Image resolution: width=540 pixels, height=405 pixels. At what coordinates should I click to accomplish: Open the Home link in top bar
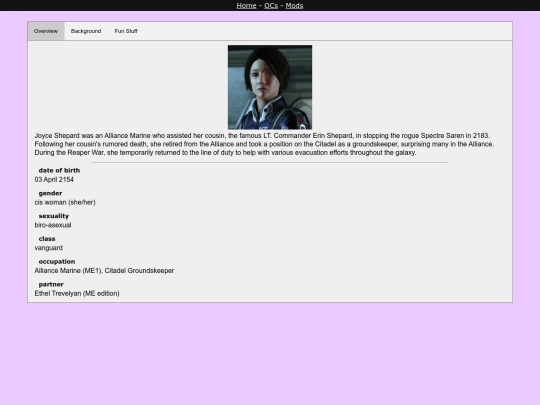[x=246, y=6]
